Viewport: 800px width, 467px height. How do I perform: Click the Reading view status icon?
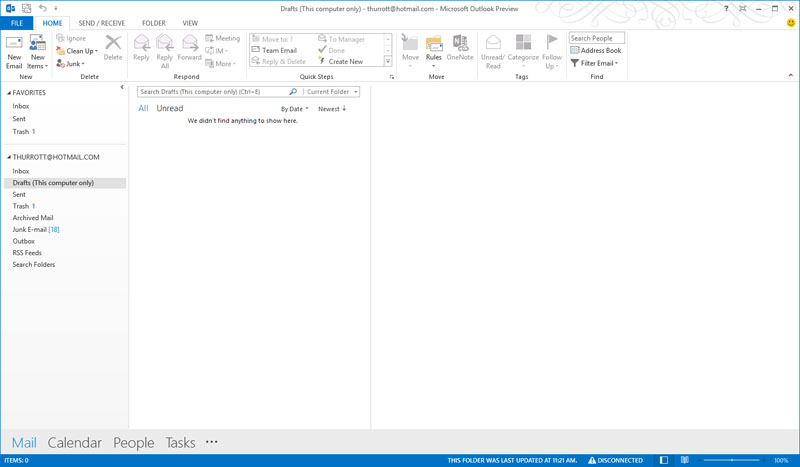click(x=685, y=460)
